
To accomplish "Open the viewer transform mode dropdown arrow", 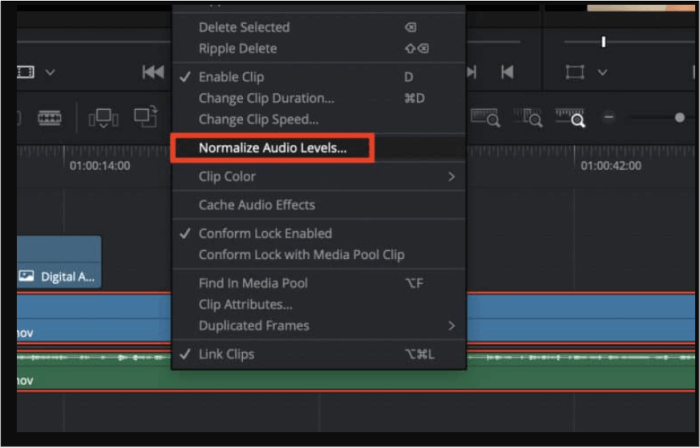I will tap(603, 72).
